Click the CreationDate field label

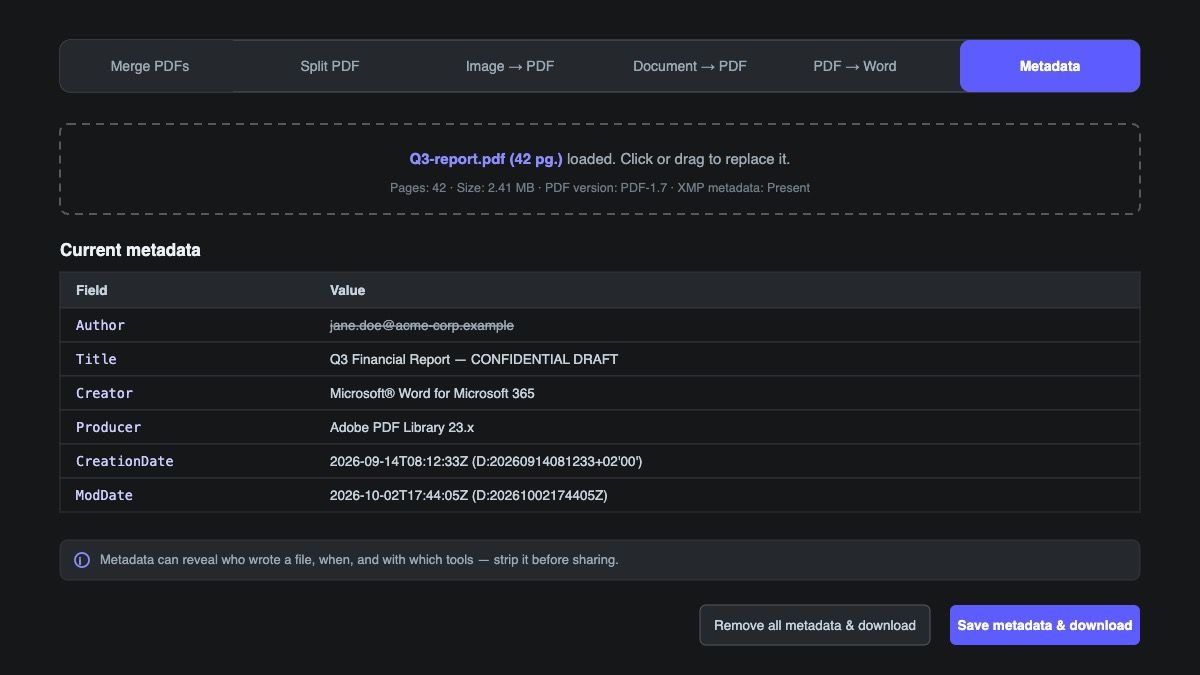click(125, 461)
